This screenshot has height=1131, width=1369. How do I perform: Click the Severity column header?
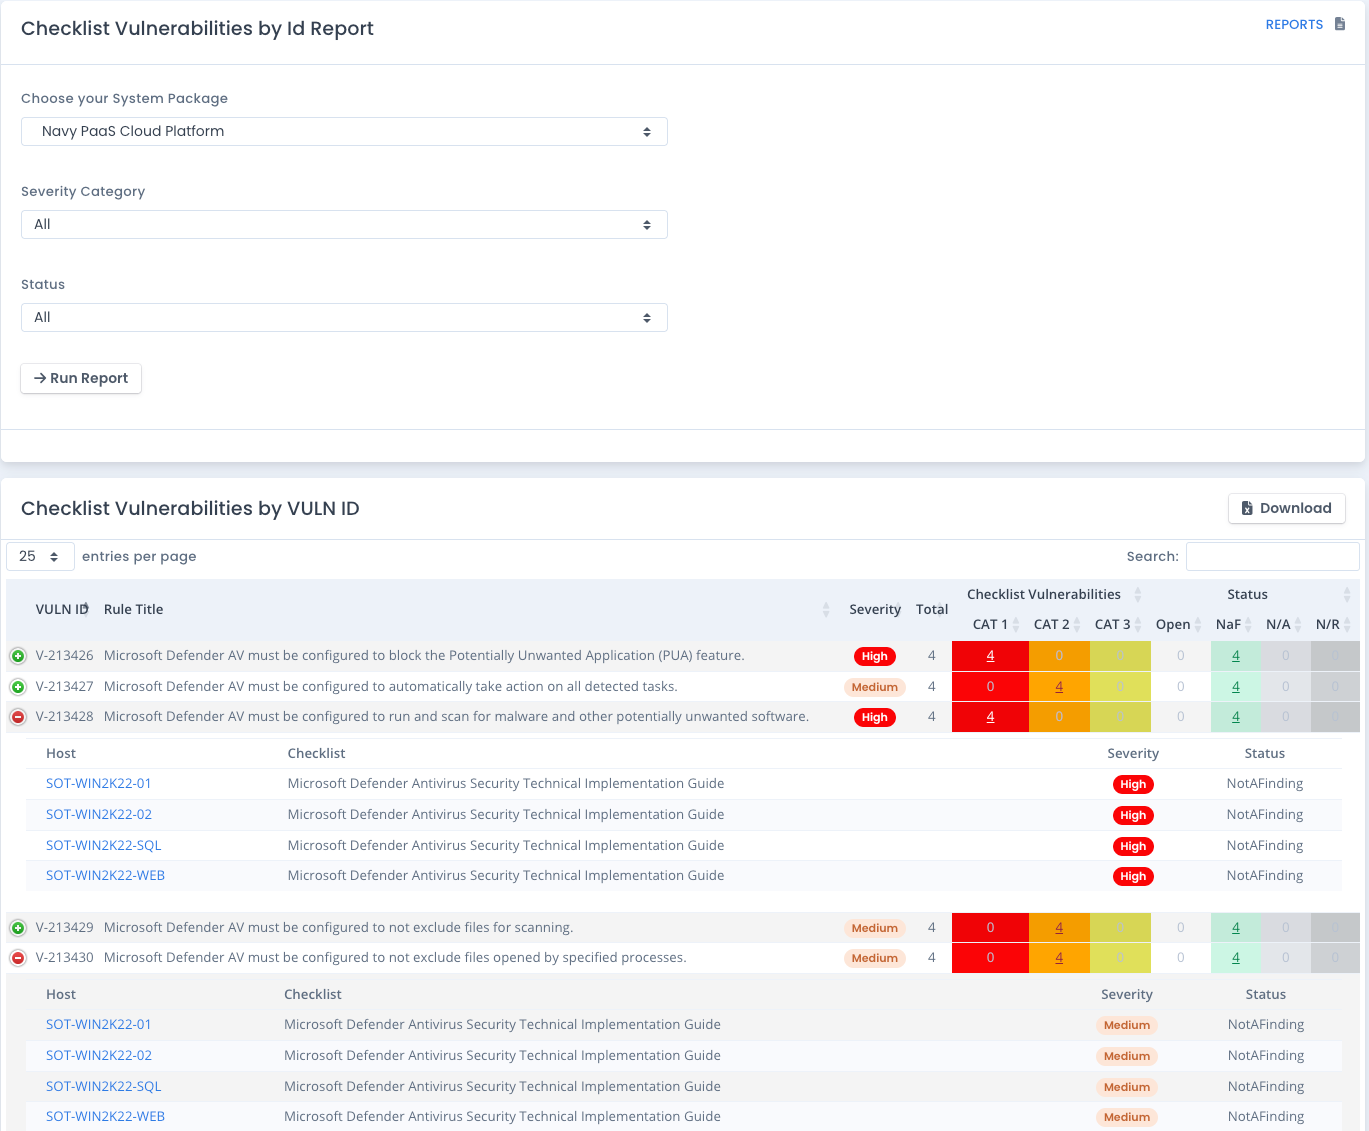click(x=875, y=609)
